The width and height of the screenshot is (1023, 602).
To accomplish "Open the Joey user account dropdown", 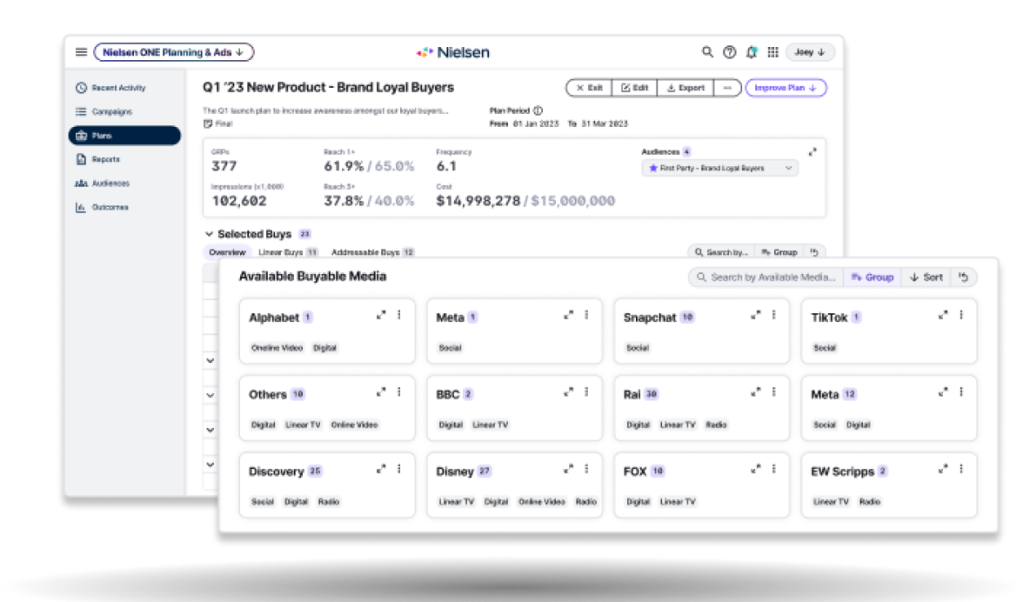I will click(810, 52).
